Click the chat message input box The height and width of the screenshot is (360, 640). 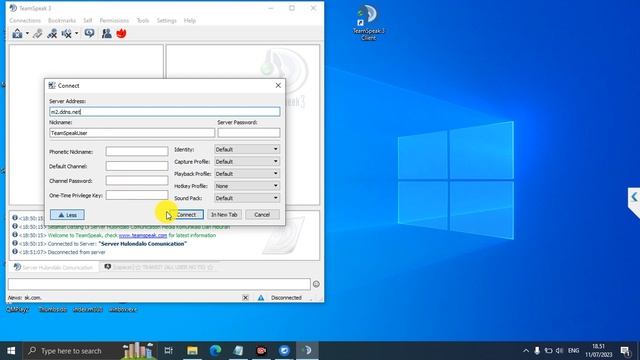tap(159, 284)
